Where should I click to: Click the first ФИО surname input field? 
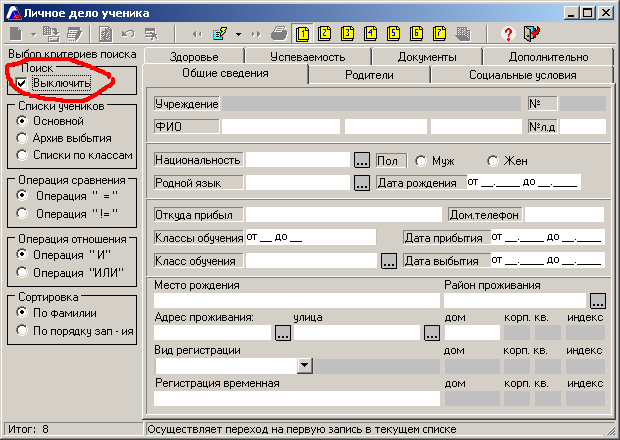(x=281, y=127)
